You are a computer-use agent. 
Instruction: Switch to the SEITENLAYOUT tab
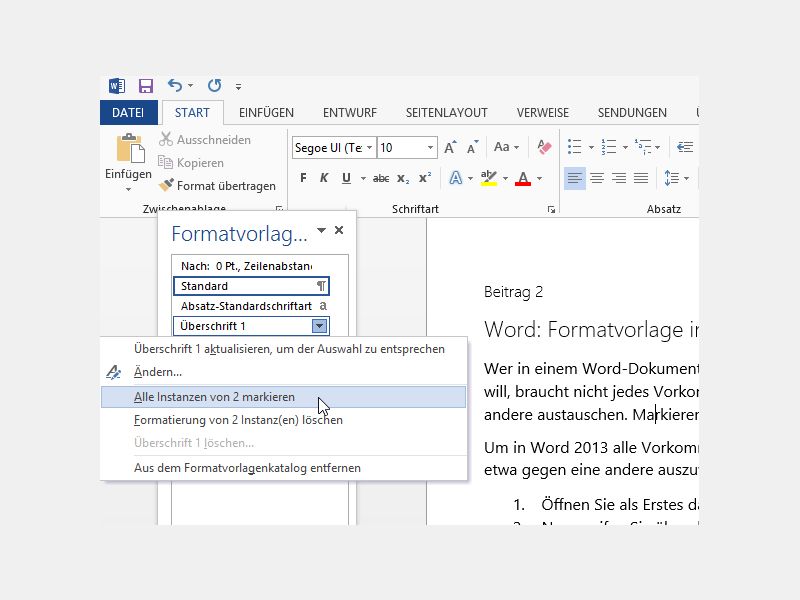[446, 113]
